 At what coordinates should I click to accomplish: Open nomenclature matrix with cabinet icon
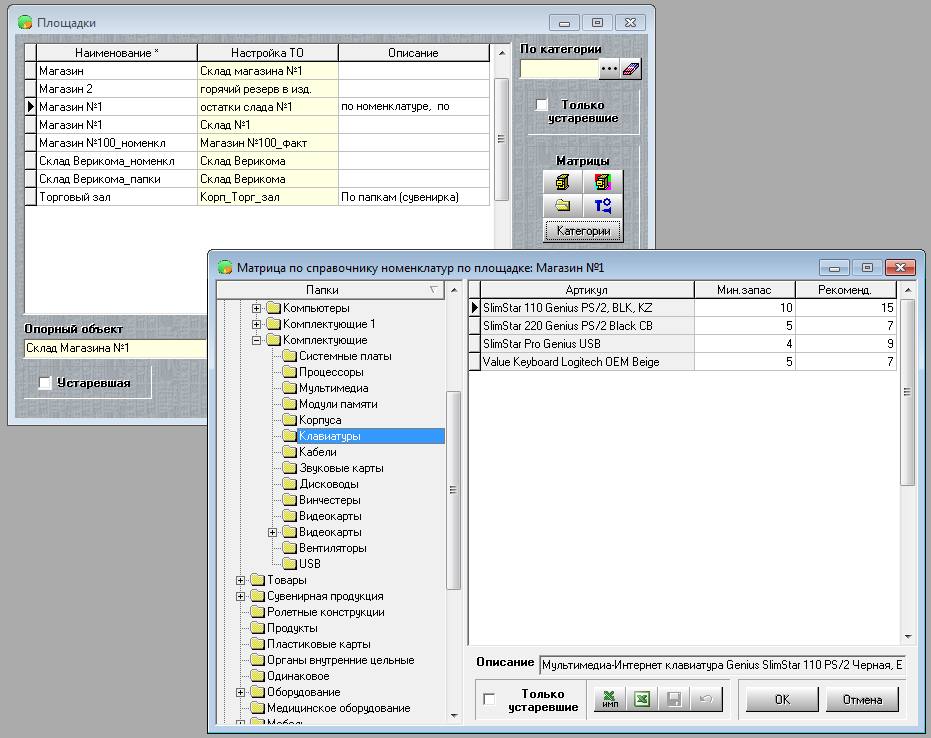[x=562, y=182]
